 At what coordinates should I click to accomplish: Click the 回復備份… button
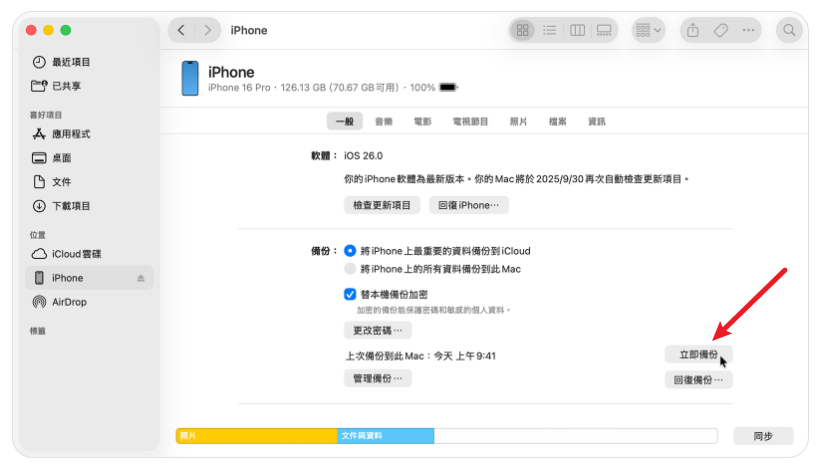click(x=699, y=380)
